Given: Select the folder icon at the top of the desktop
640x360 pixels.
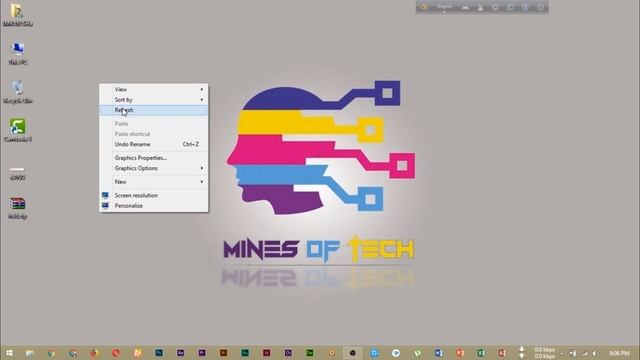Looking at the screenshot, I should point(18,16).
